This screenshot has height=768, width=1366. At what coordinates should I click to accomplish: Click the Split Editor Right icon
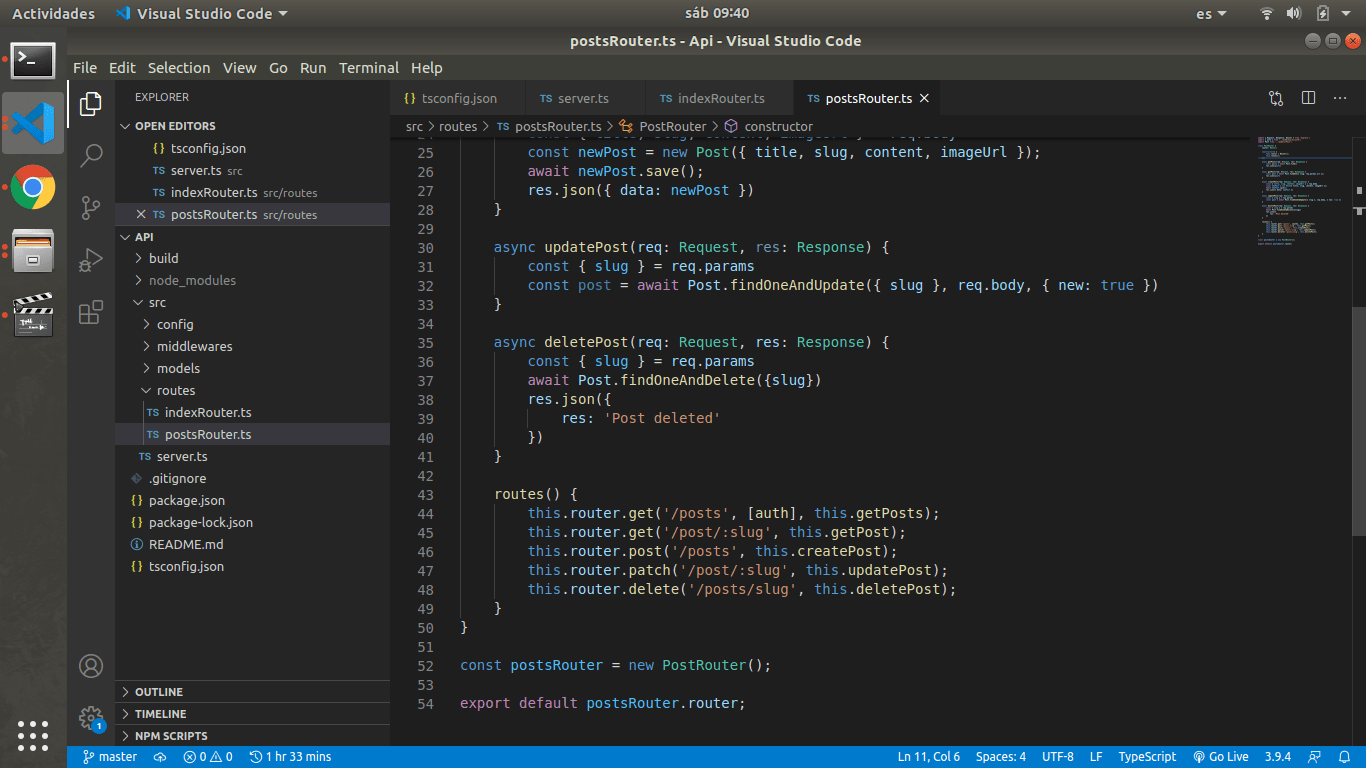[x=1308, y=98]
